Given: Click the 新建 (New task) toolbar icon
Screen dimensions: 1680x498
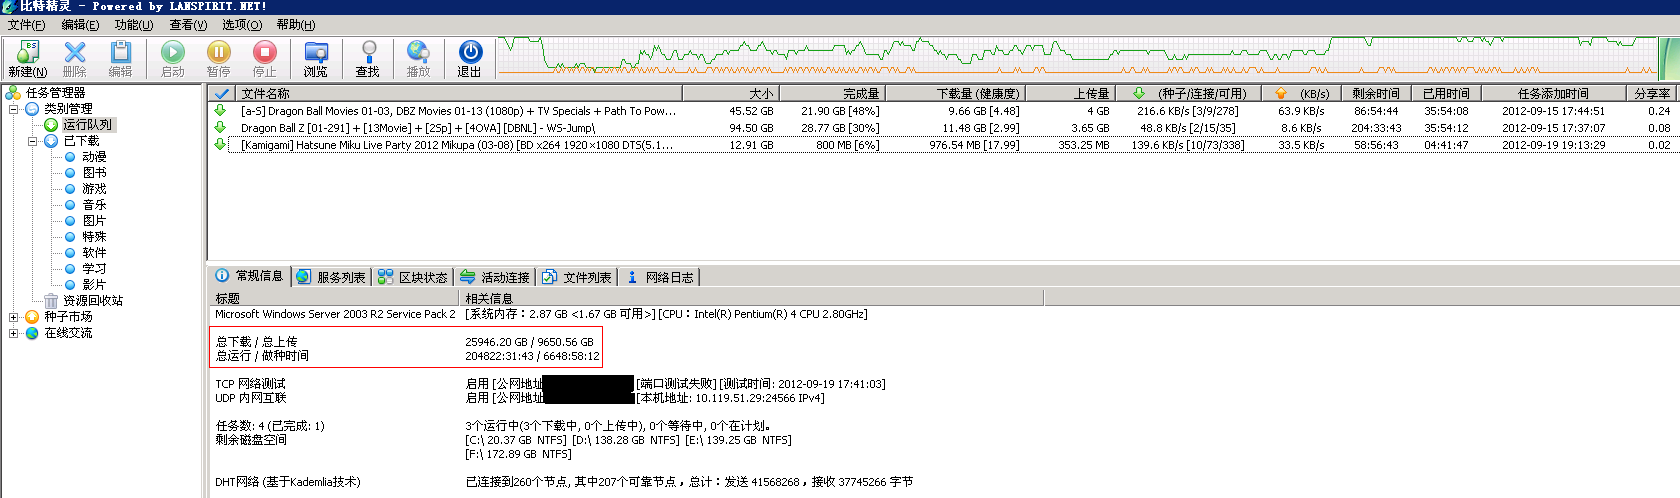Looking at the screenshot, I should pyautogui.click(x=27, y=53).
